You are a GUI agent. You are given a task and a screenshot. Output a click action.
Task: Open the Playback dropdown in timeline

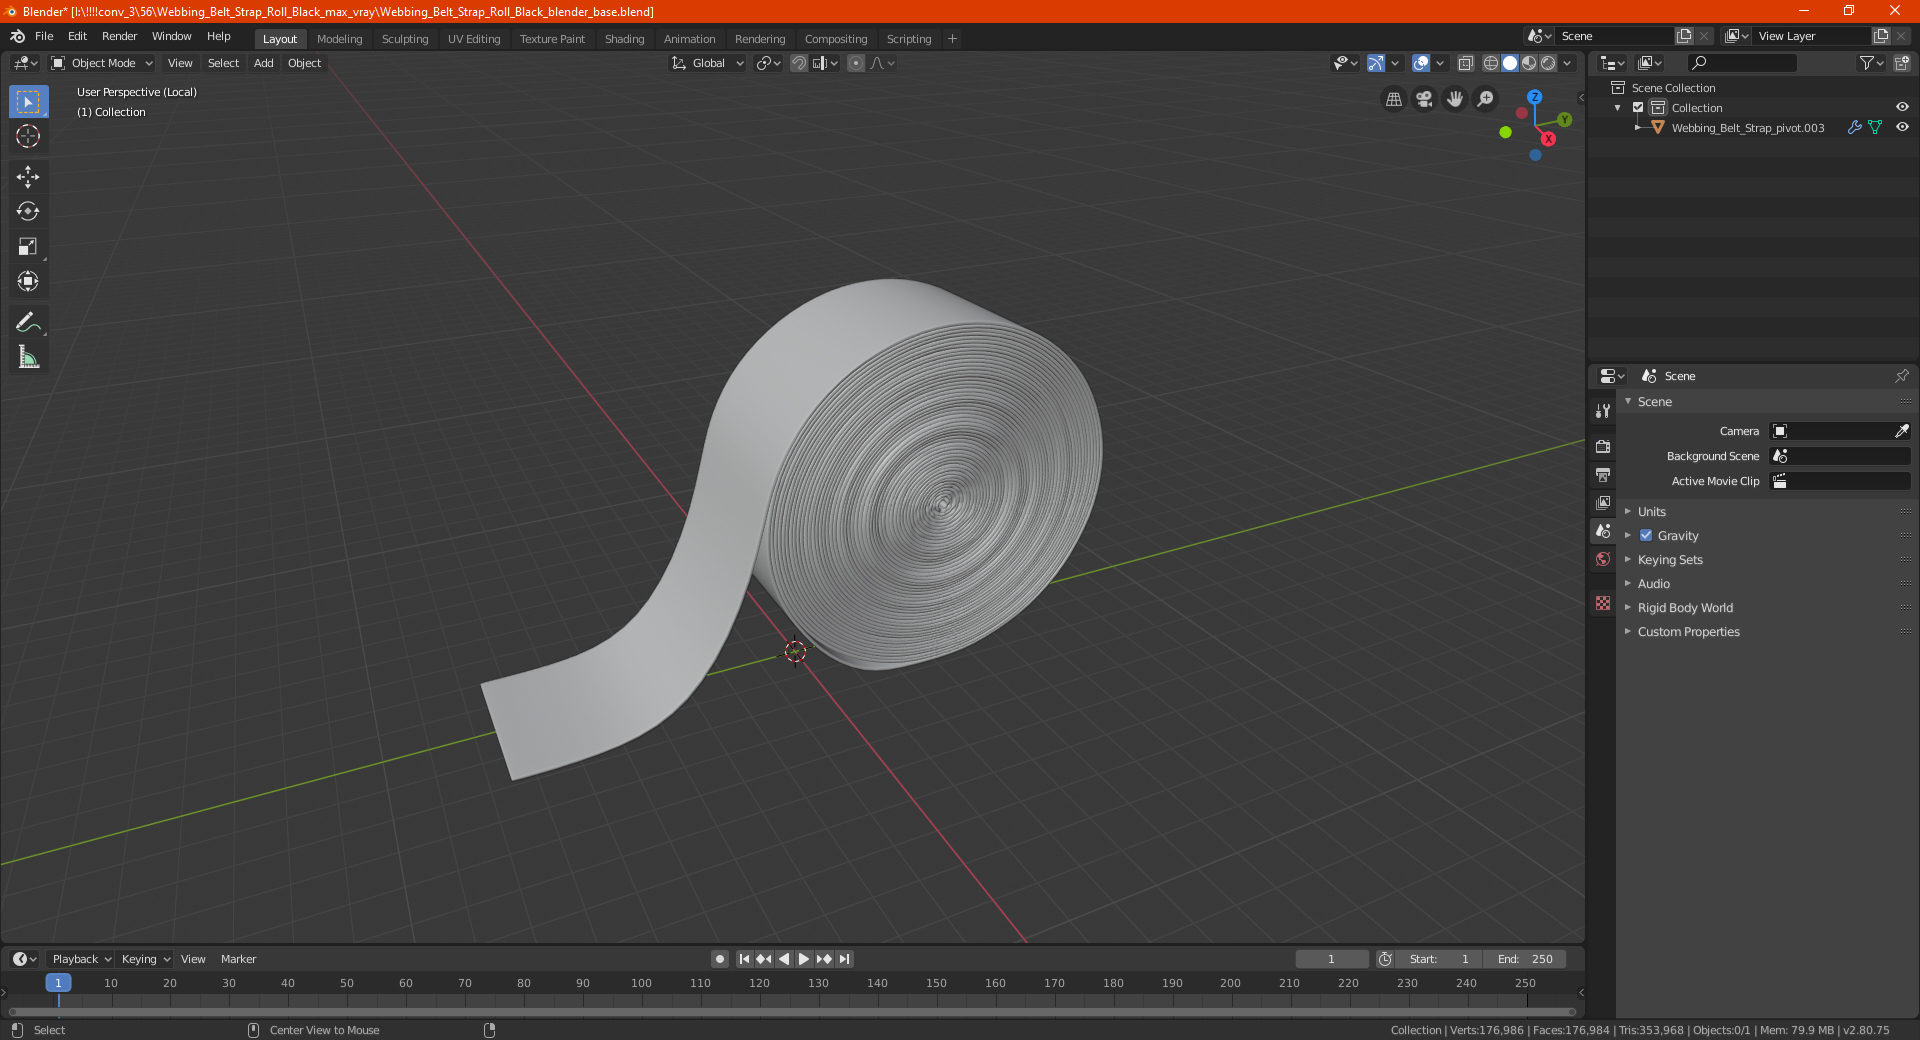click(x=81, y=959)
